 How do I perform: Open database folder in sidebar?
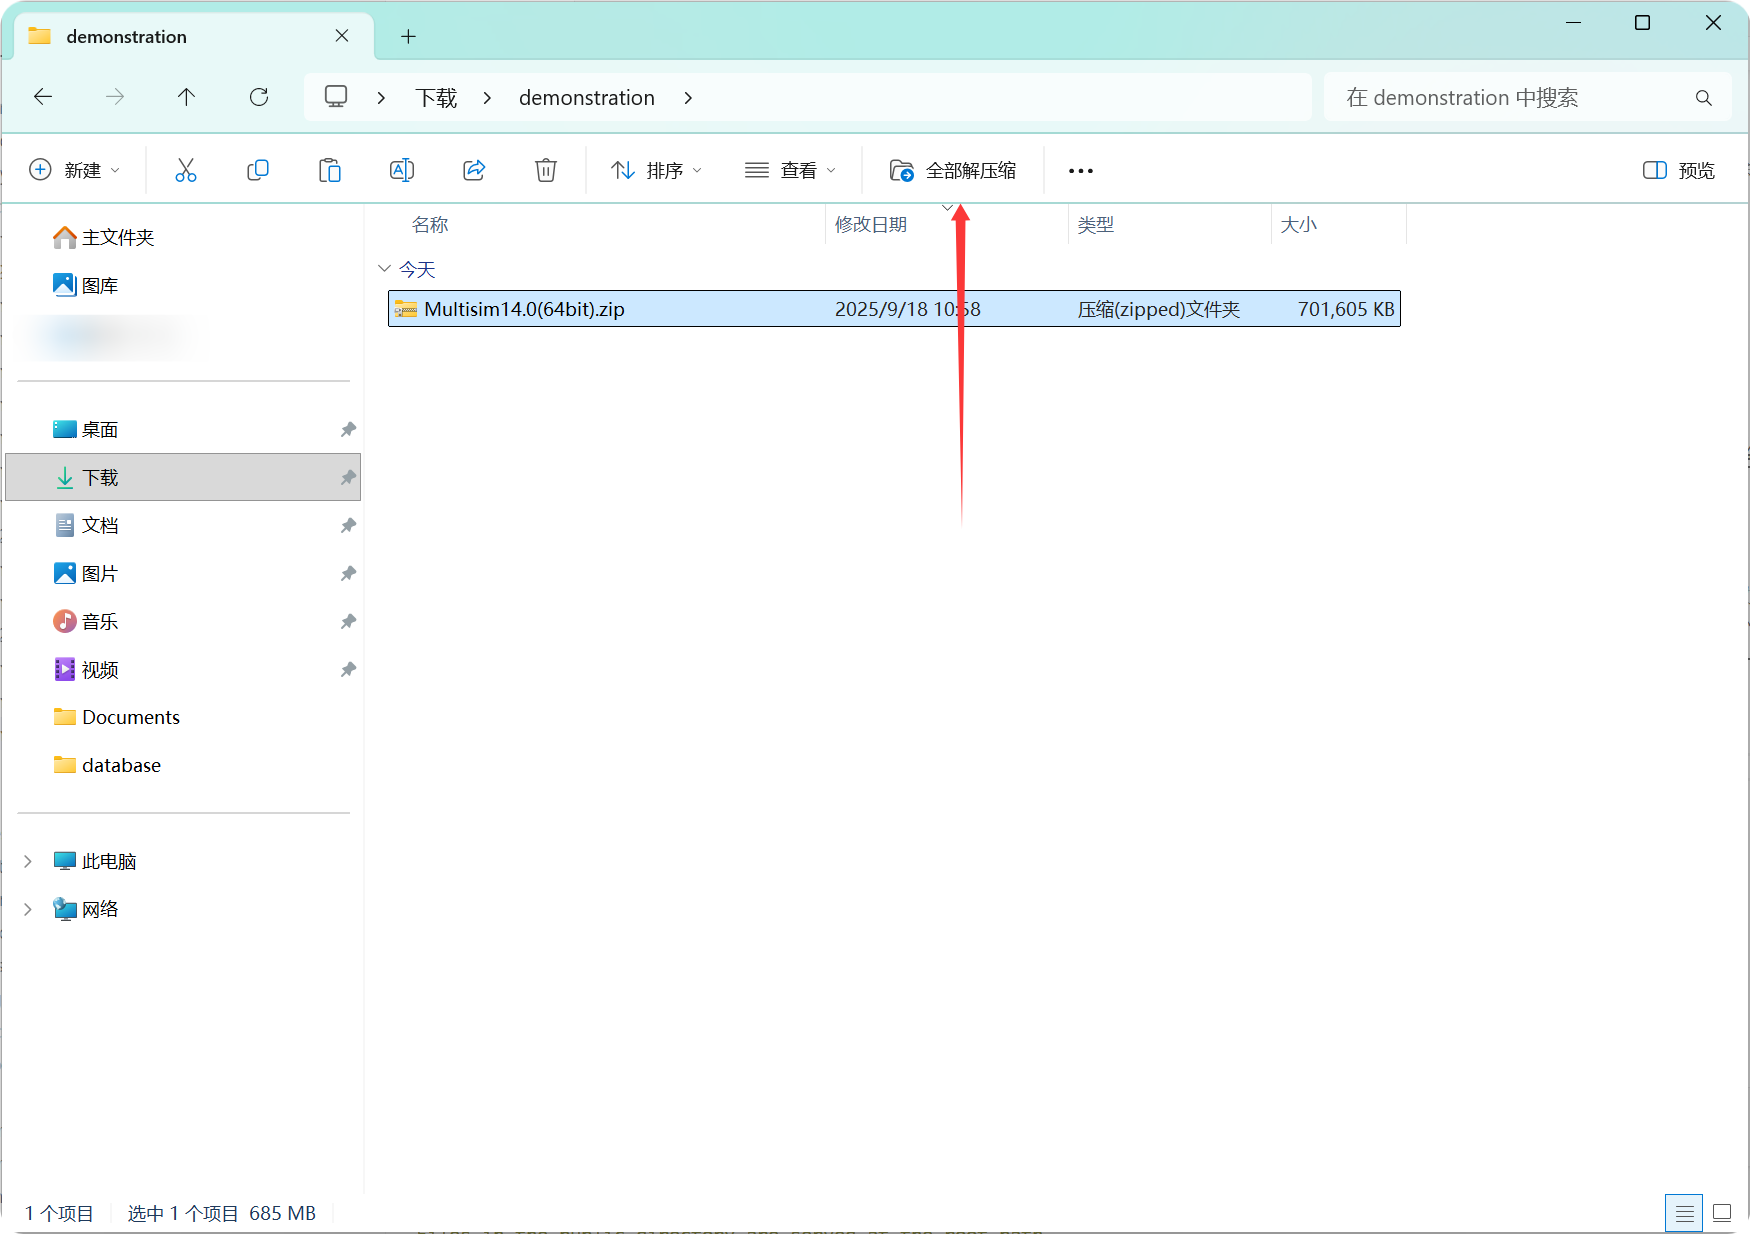pos(106,765)
